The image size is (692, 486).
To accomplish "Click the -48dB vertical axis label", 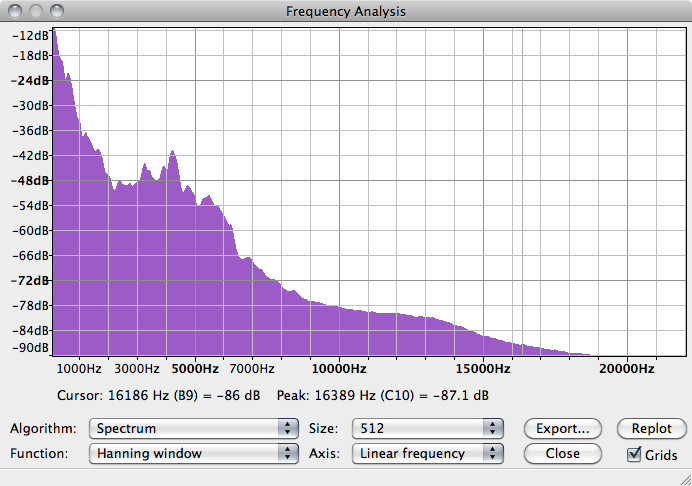I will (x=29, y=181).
